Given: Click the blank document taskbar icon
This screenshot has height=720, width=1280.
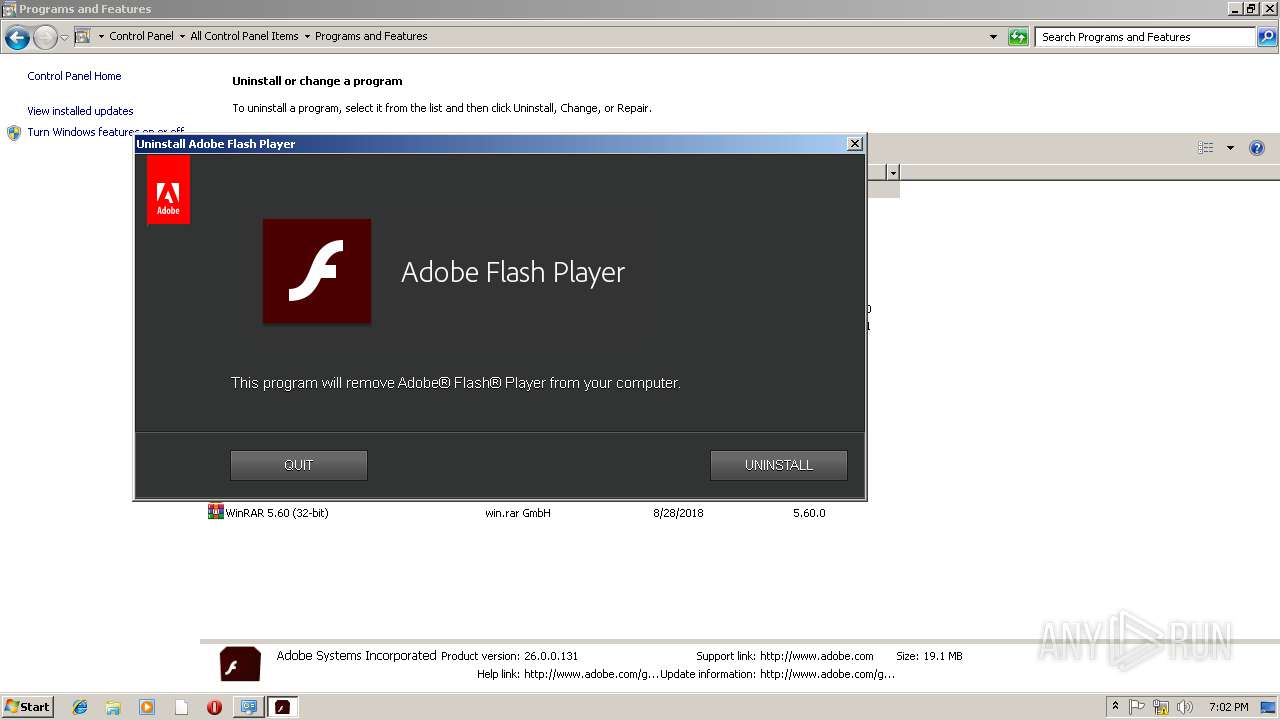Looking at the screenshot, I should (181, 707).
